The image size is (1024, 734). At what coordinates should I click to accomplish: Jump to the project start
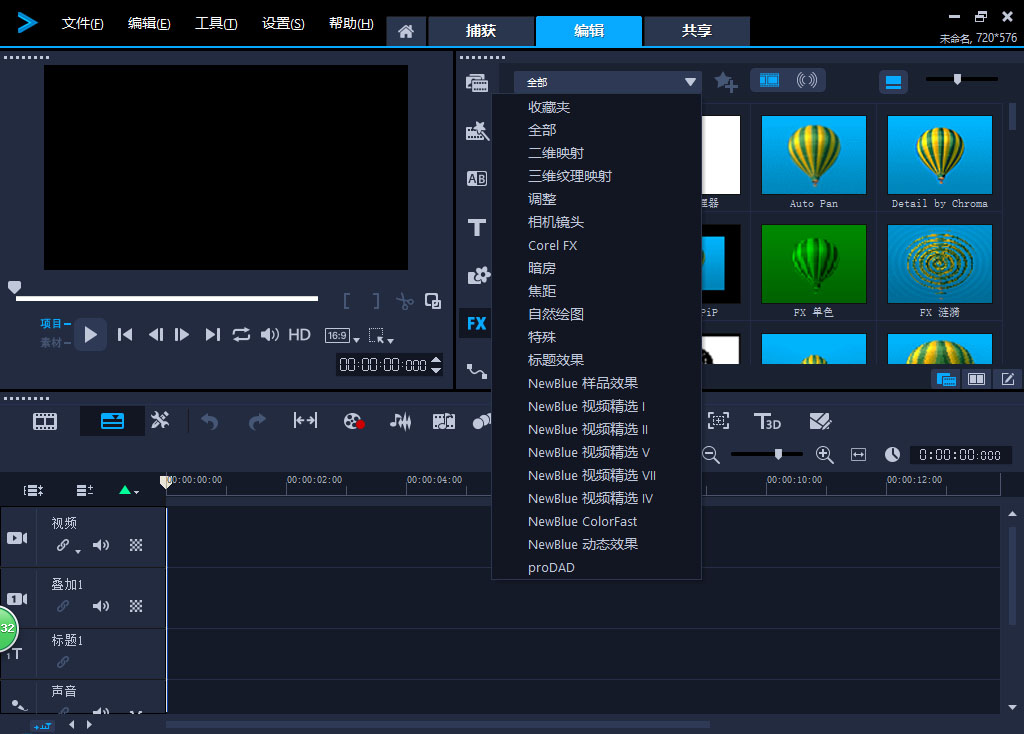pos(125,335)
